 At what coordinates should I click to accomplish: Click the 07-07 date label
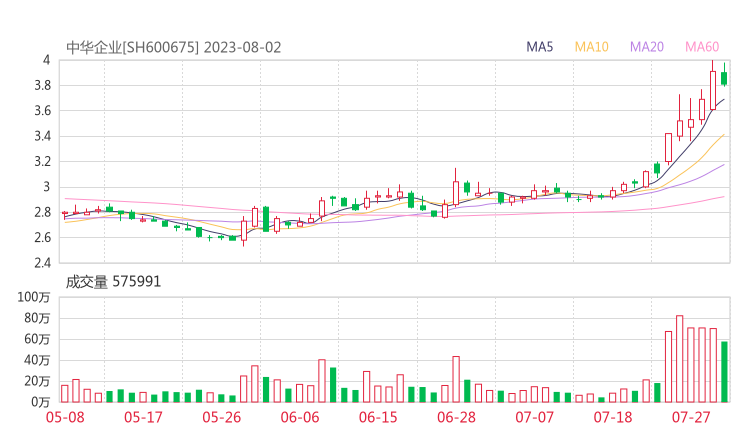(535, 417)
